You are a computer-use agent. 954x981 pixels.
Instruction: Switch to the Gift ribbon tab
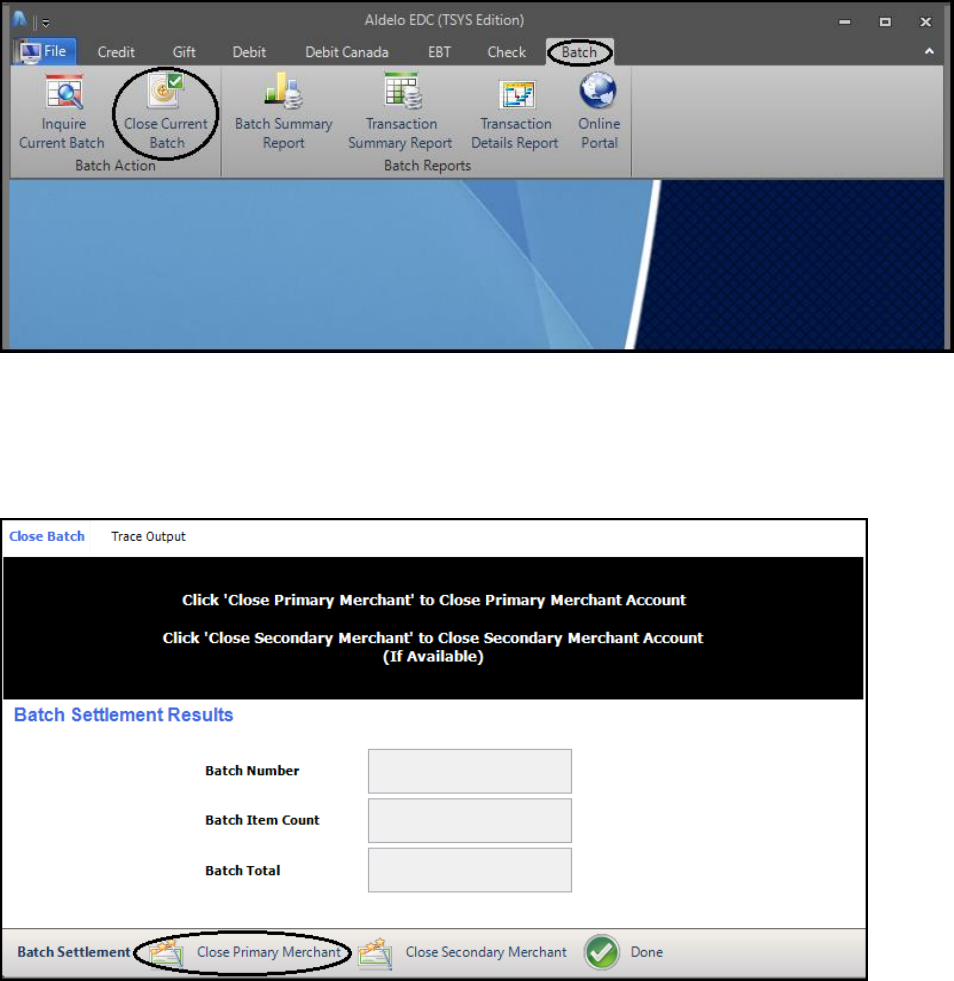click(184, 52)
